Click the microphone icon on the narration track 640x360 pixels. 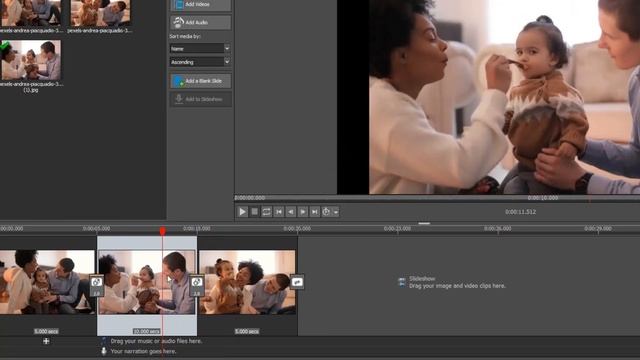coord(104,351)
